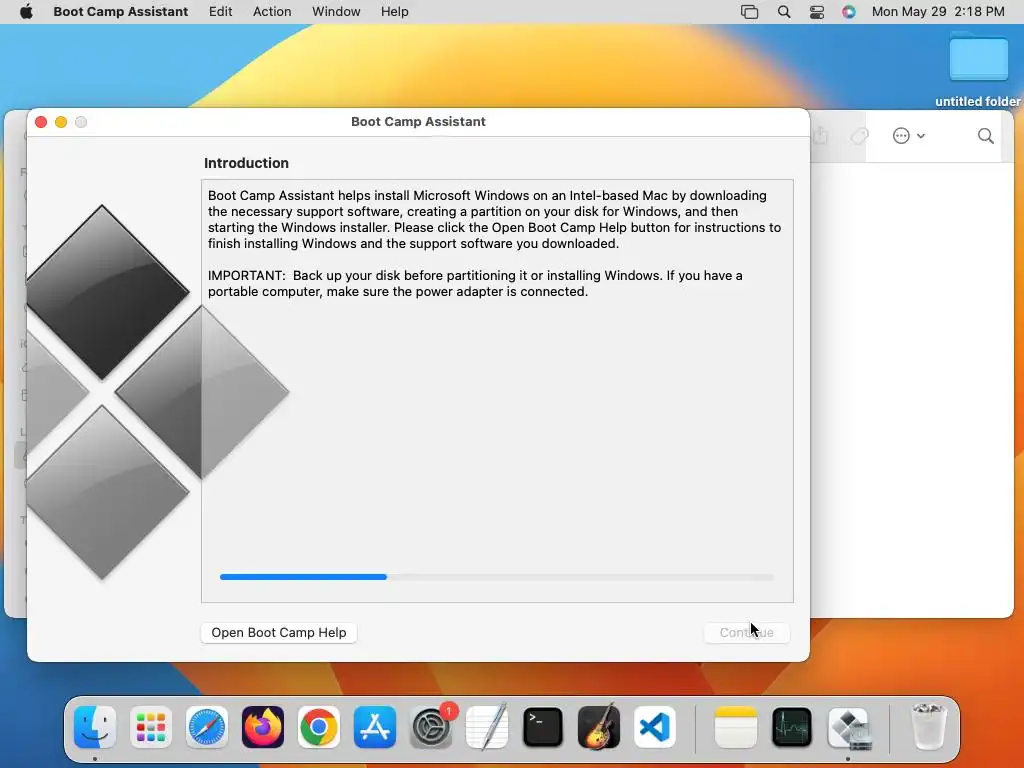Open TextEdit from the Dock
Screen dimensions: 1024x768
(x=487, y=727)
